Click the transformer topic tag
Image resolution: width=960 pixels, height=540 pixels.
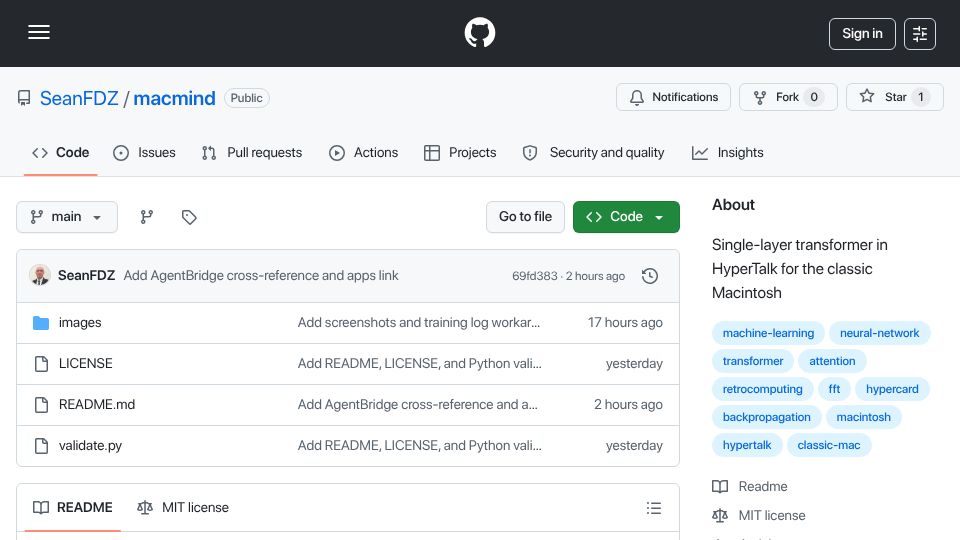point(753,361)
